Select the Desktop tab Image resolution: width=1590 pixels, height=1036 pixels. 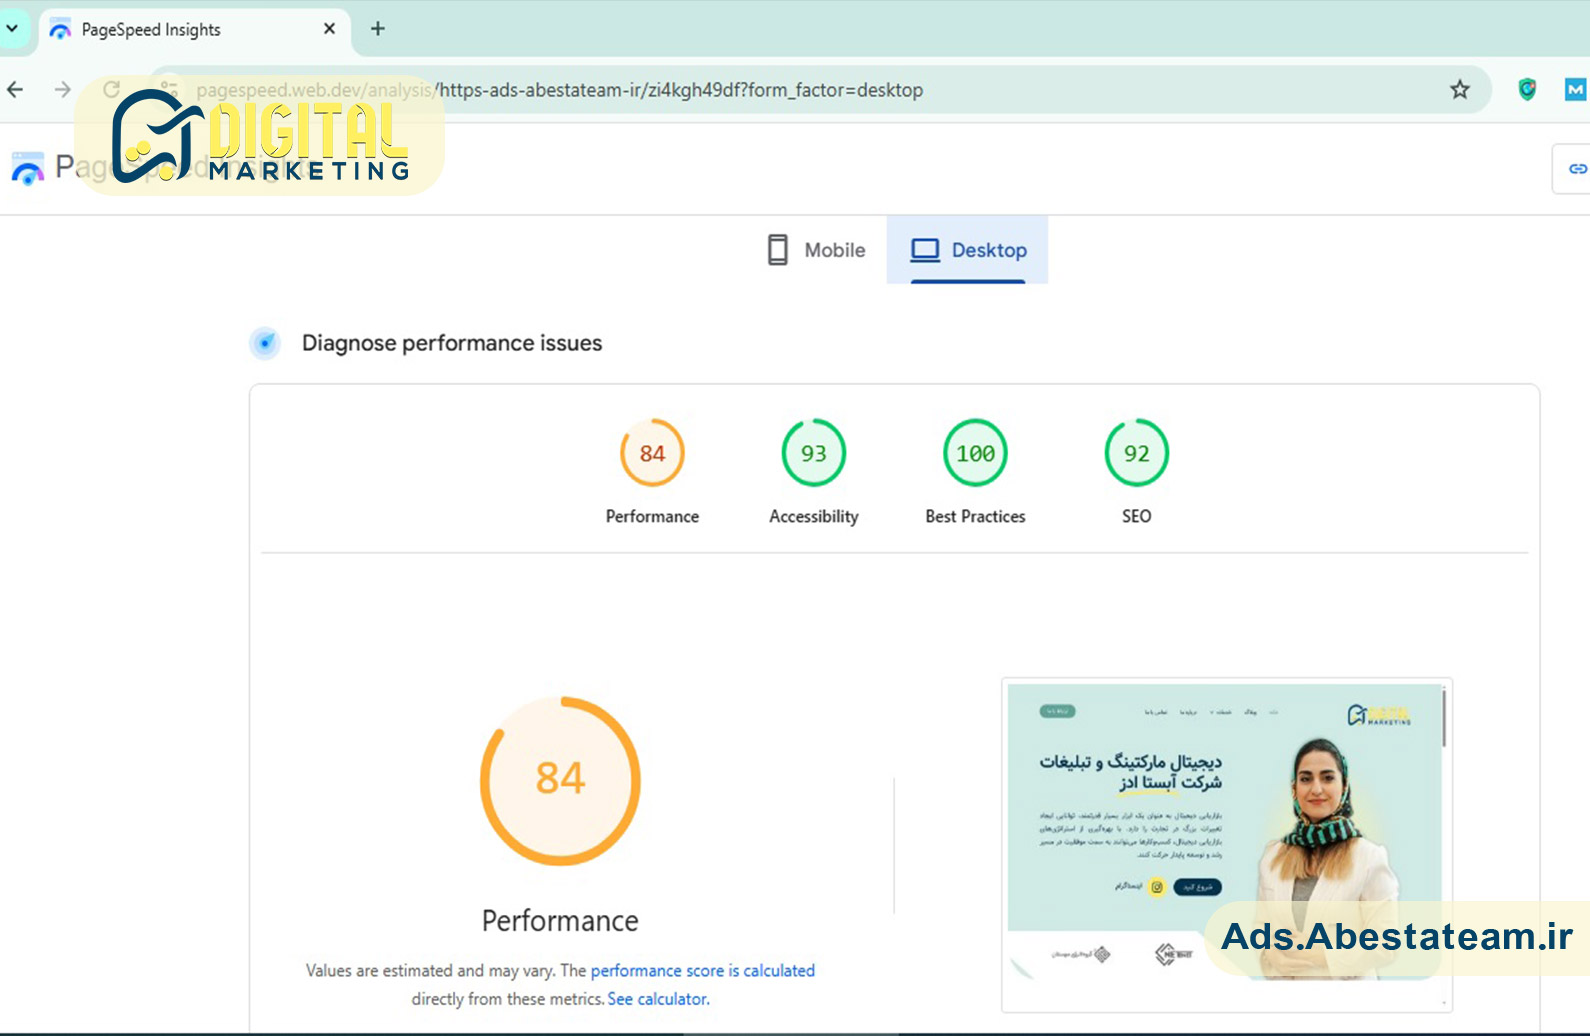968,250
